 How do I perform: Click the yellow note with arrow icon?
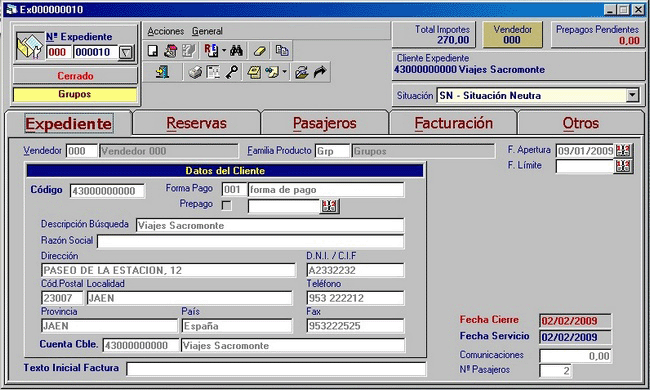click(x=272, y=73)
